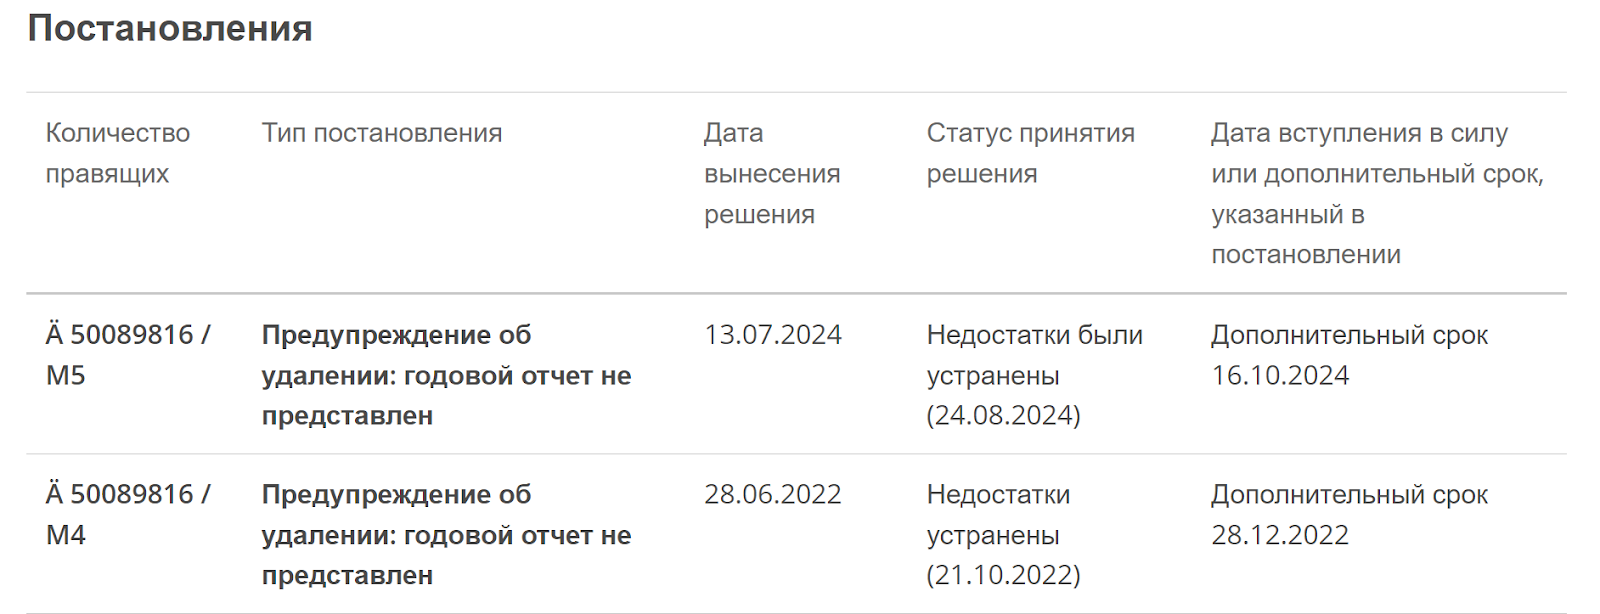Select the second row's bold warning type text
The width and height of the screenshot is (1600, 614).
446,535
